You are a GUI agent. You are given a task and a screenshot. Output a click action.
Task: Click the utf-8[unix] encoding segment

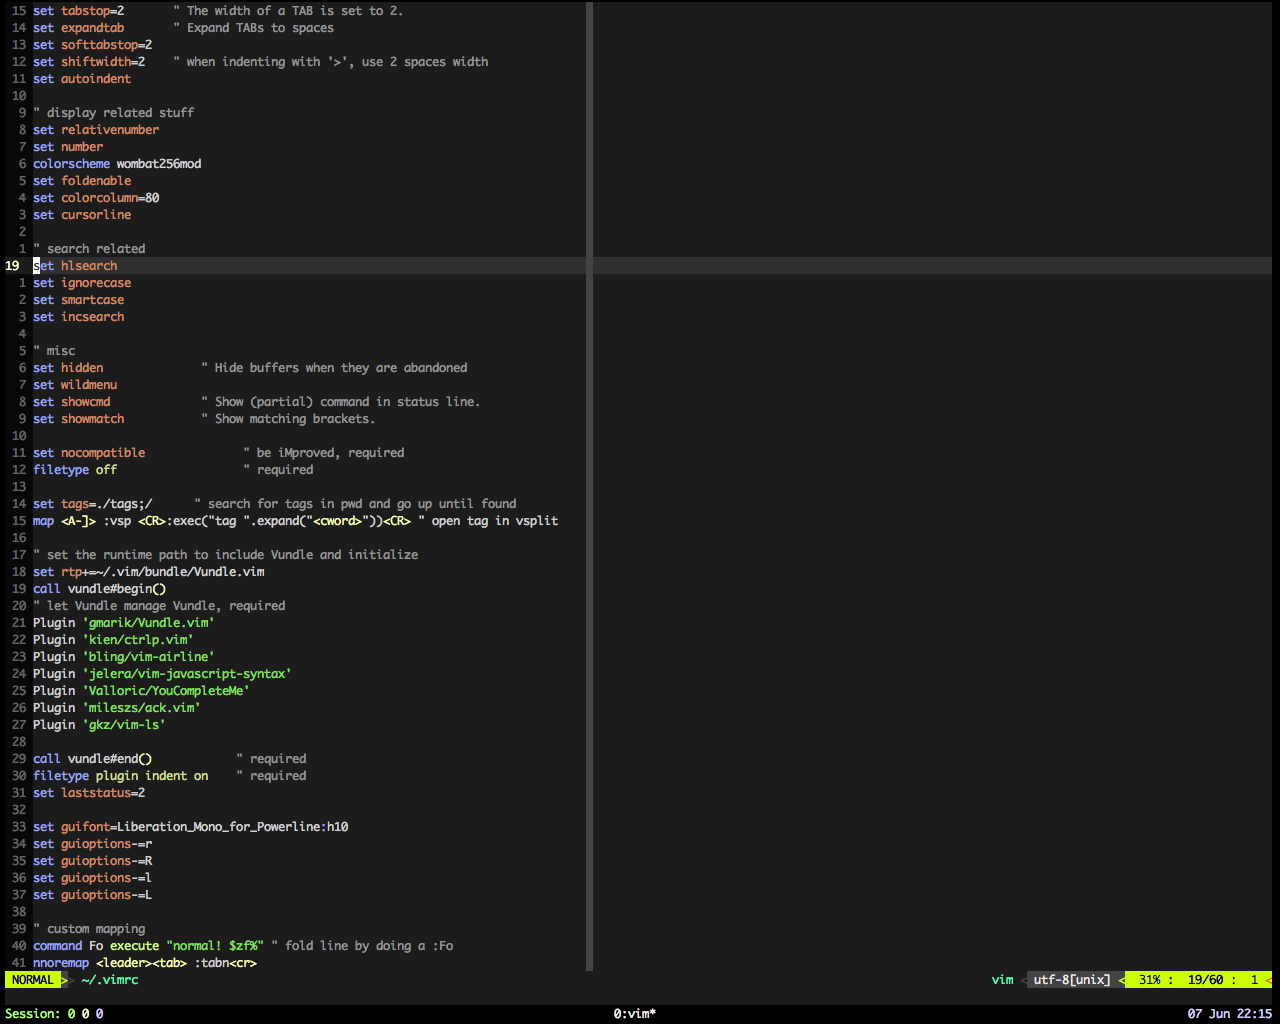click(x=1072, y=980)
